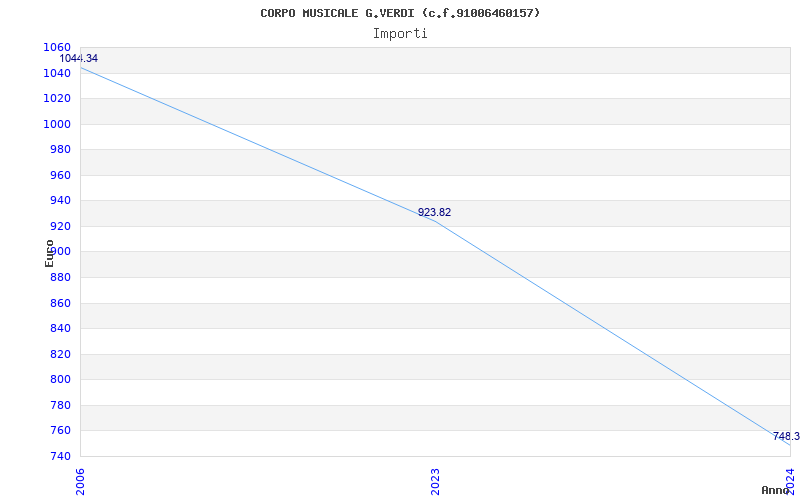Viewport: 800px width, 500px height.
Task: Select the 748.3 data point label
Action: click(786, 436)
